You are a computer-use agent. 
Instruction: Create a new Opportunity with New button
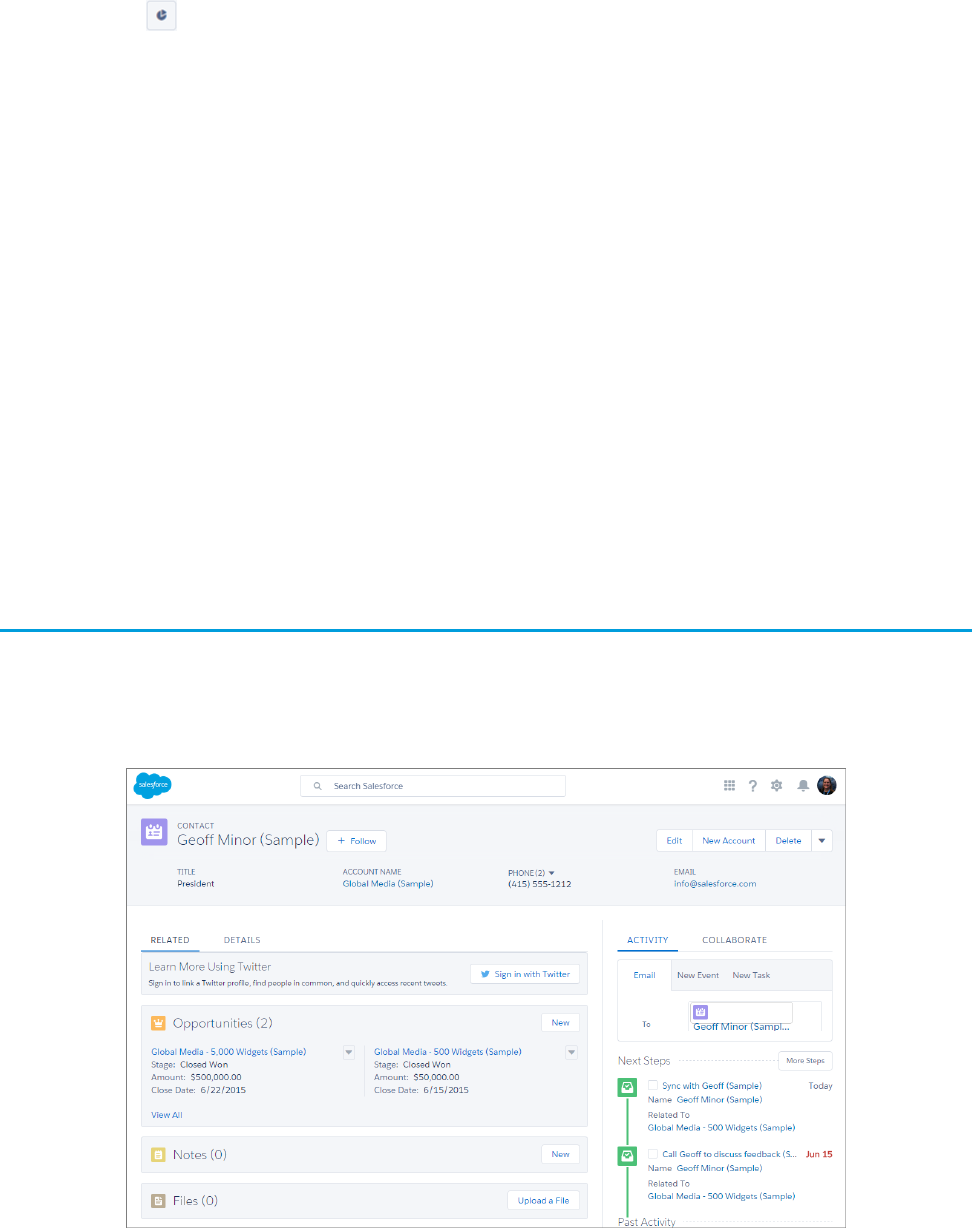560,1023
